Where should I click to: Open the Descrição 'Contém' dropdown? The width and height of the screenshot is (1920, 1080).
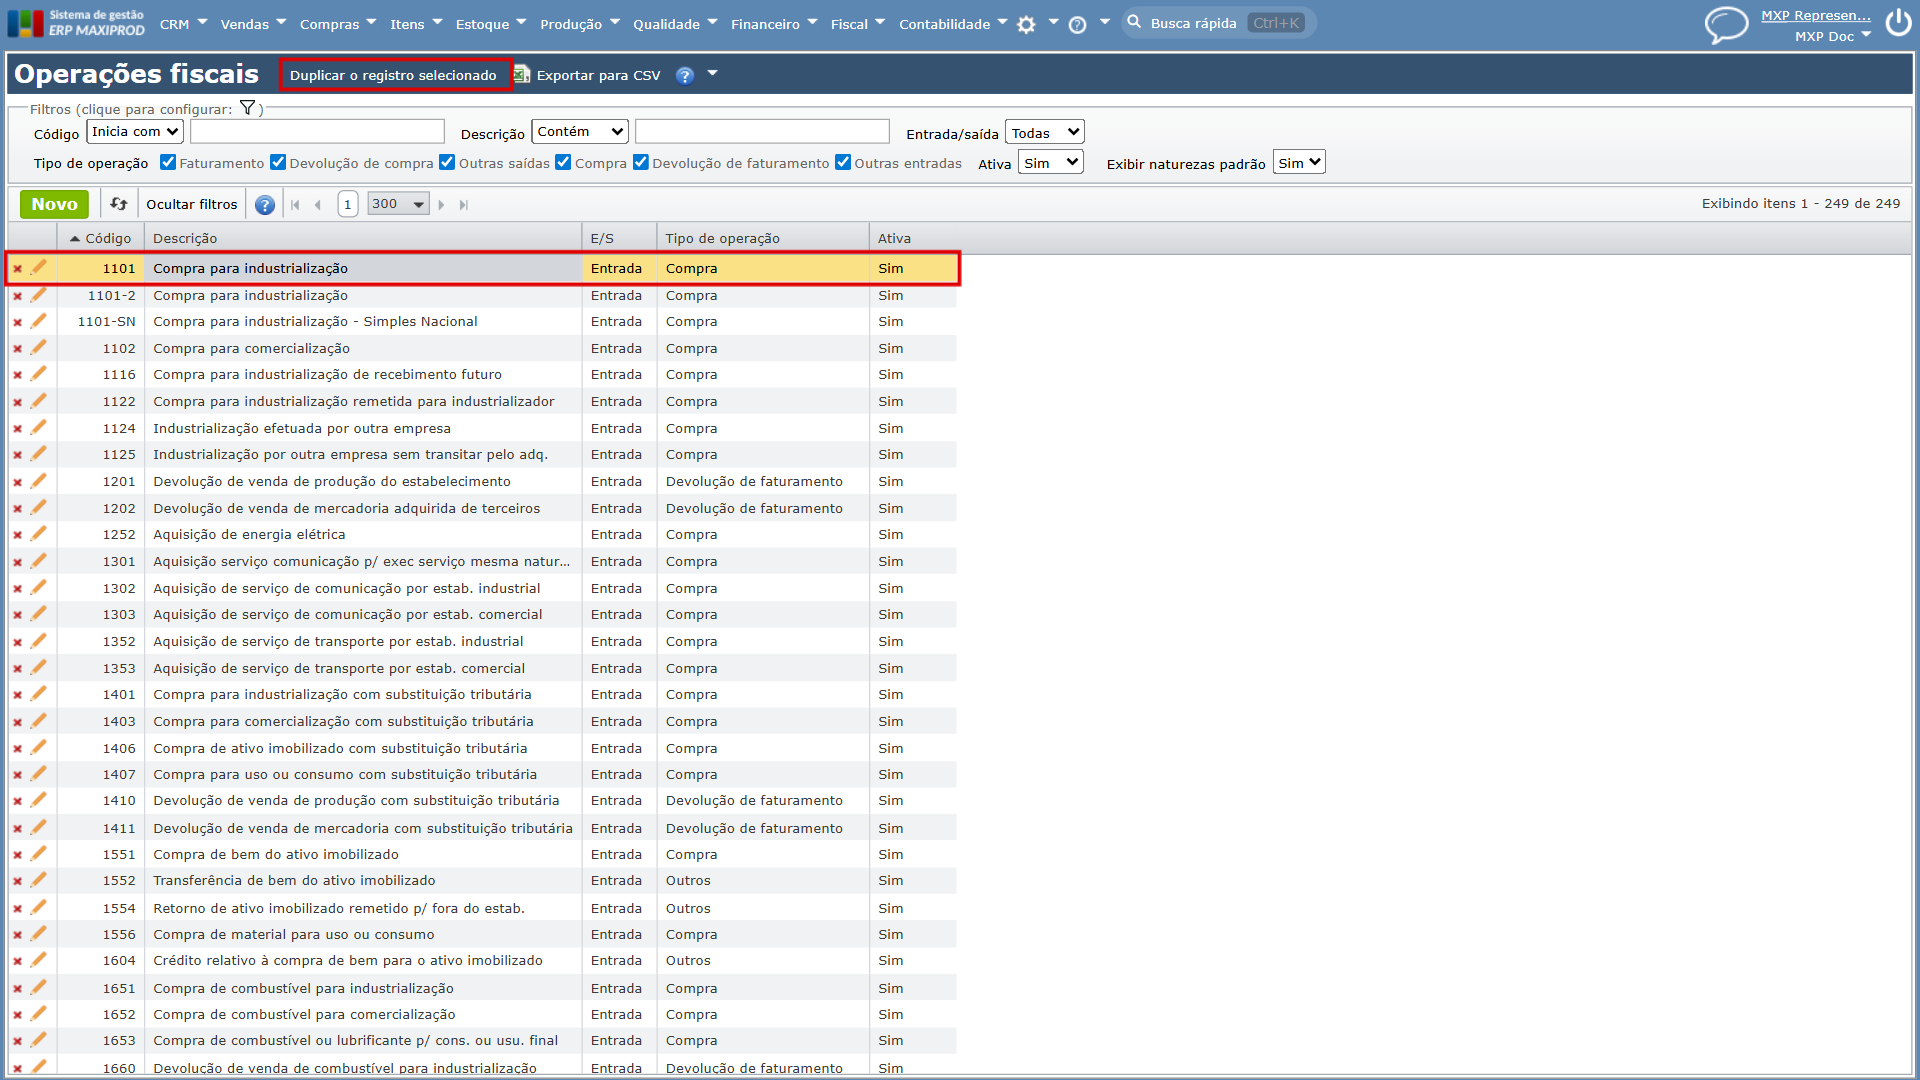point(580,132)
